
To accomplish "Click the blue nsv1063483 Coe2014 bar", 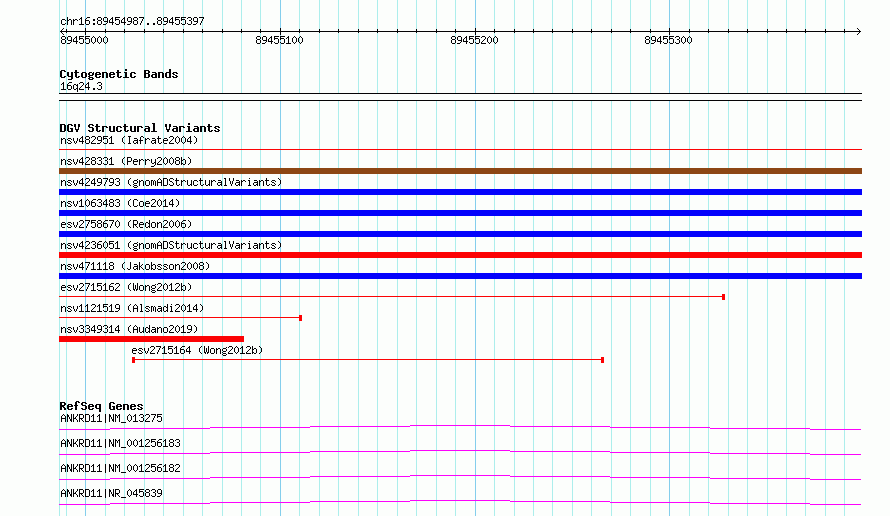I will tap(460, 213).
